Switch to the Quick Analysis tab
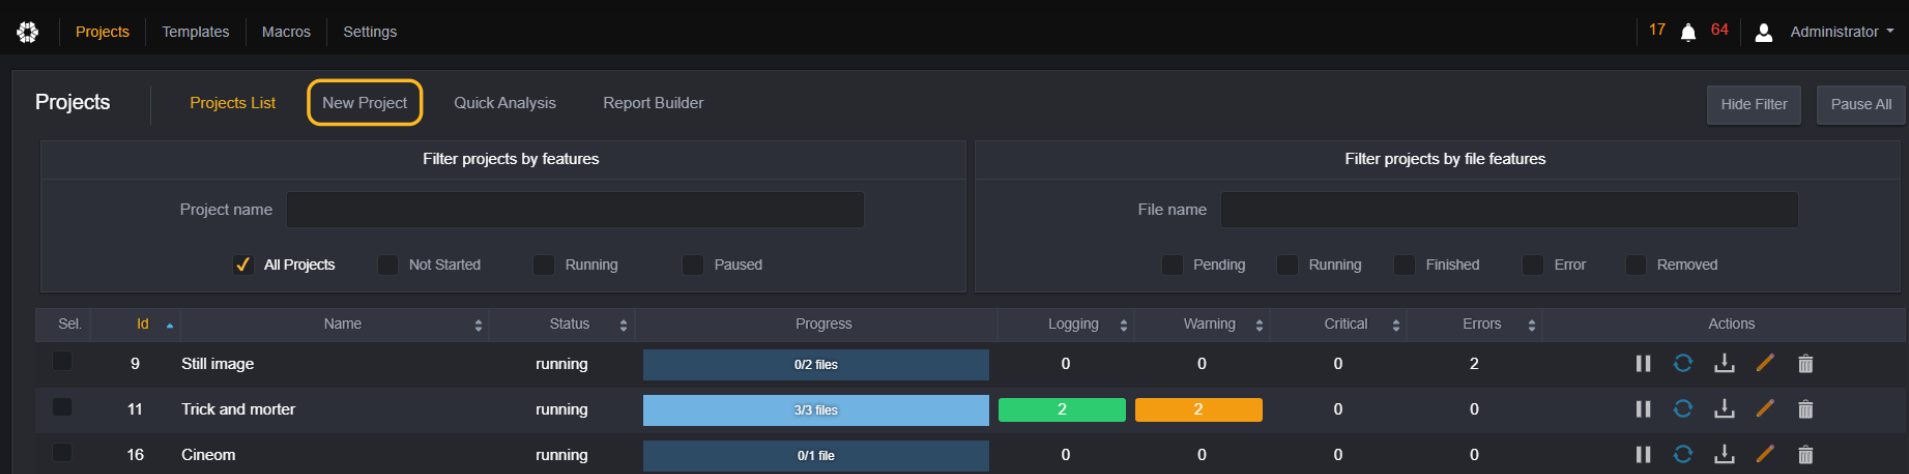This screenshot has height=474, width=1909. [x=505, y=103]
